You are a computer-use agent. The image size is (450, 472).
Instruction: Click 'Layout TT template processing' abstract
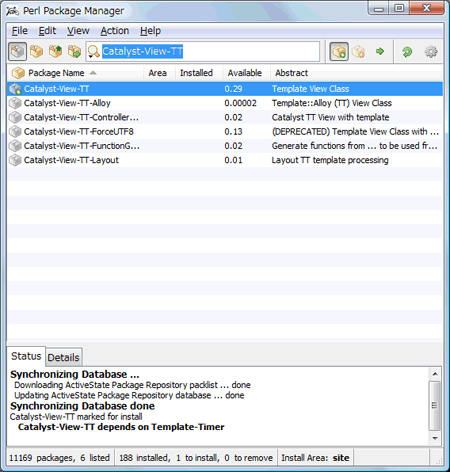coord(330,160)
